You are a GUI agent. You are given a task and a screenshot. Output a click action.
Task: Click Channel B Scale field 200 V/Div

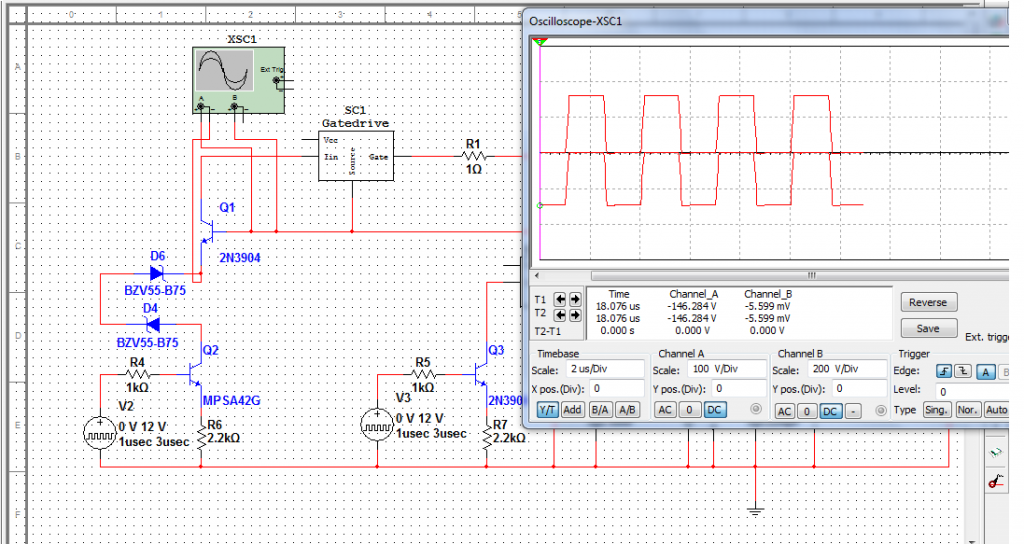click(847, 369)
